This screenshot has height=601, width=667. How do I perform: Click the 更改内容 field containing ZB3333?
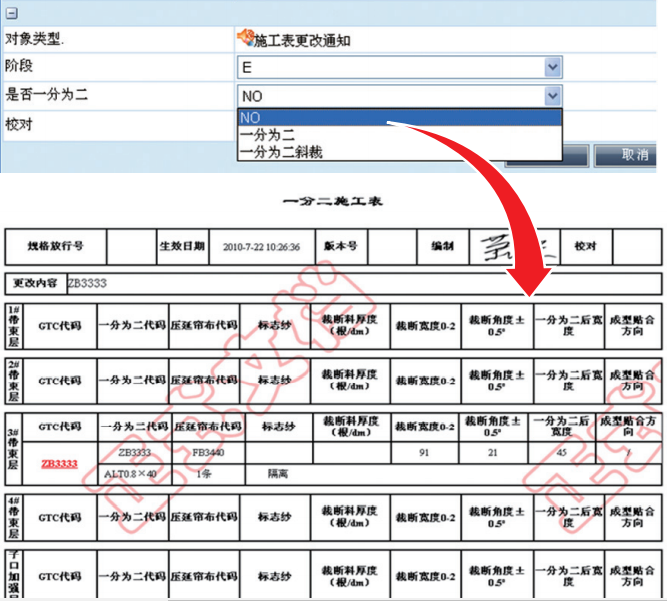364,283
